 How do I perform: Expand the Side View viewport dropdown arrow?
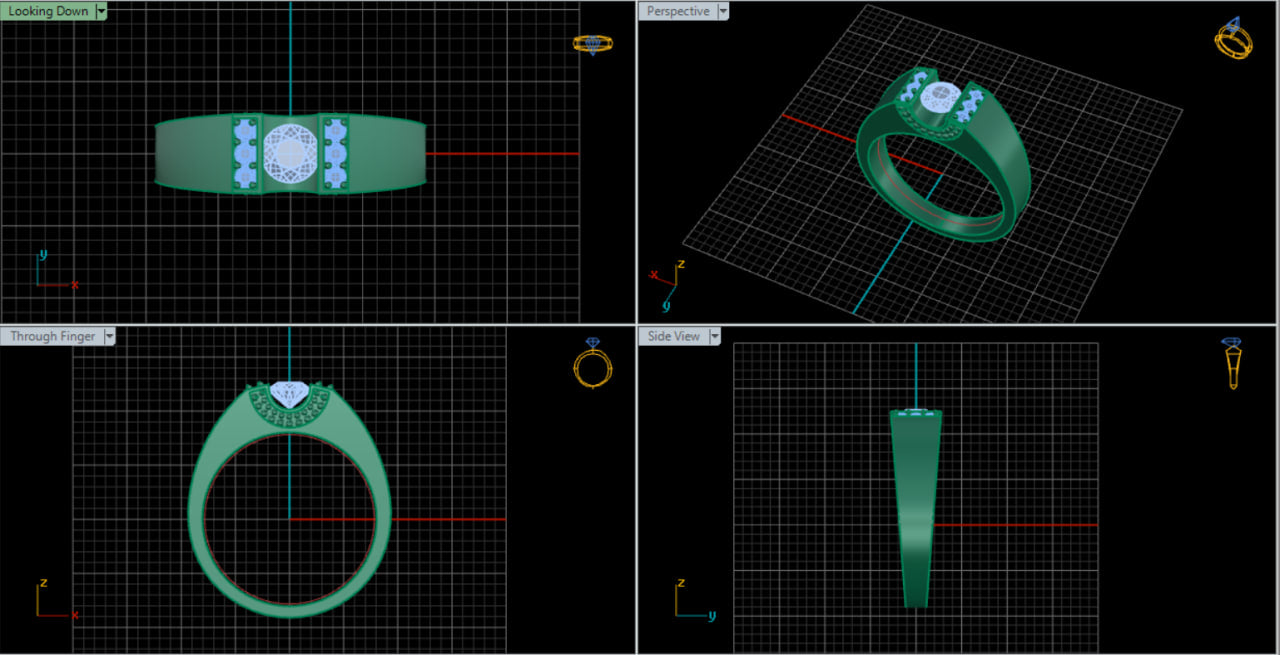[x=714, y=337]
